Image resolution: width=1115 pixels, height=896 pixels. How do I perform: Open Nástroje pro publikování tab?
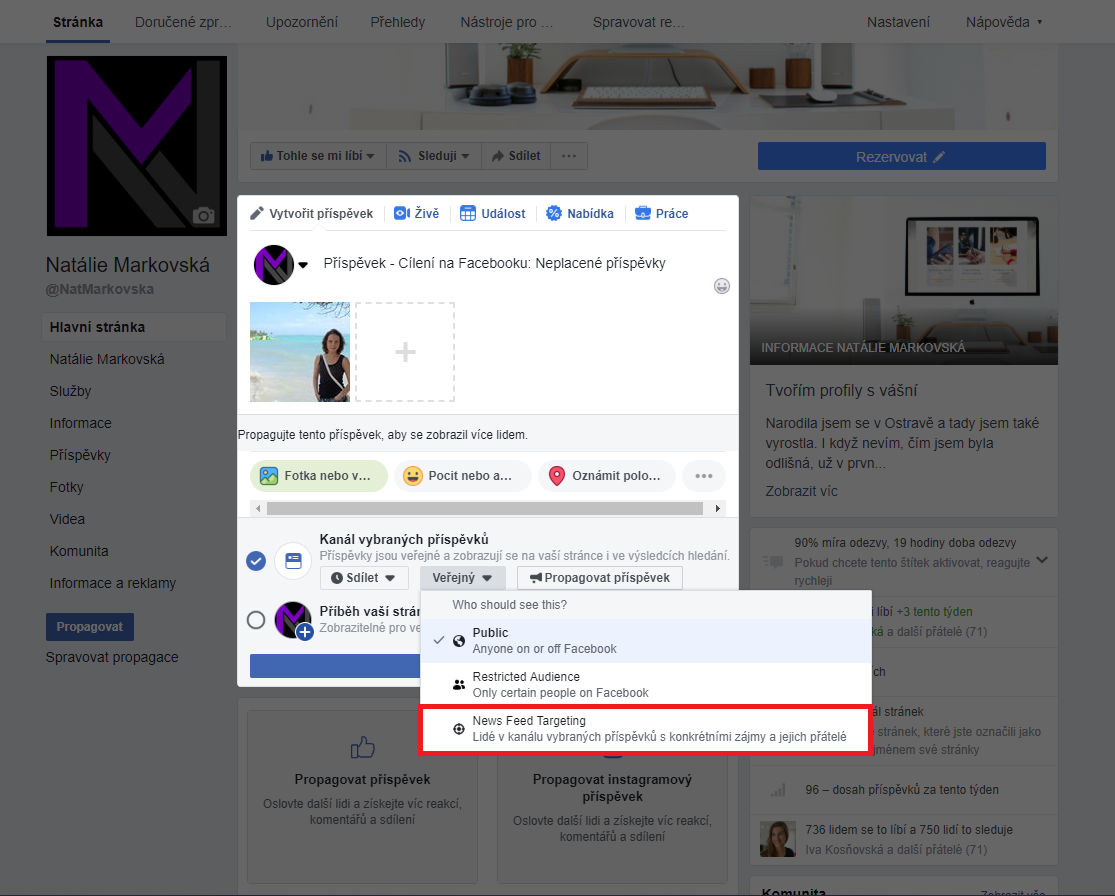[506, 22]
